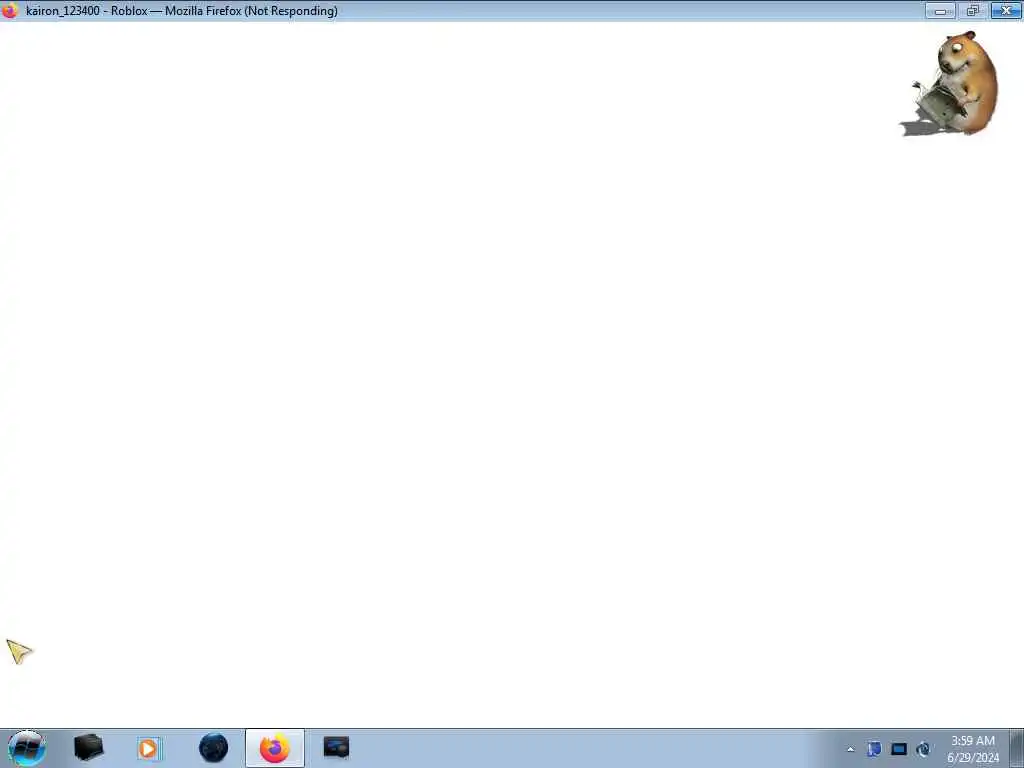Open the monitor icon in system tray

pos(899,750)
